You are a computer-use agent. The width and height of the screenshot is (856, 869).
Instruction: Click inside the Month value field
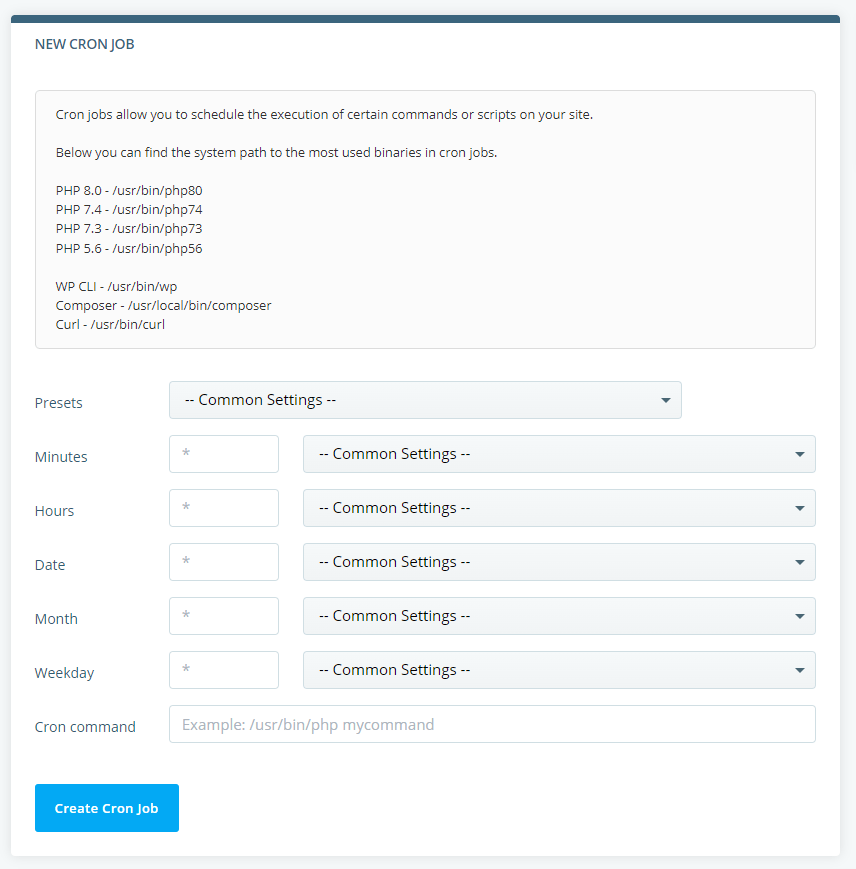pos(223,616)
